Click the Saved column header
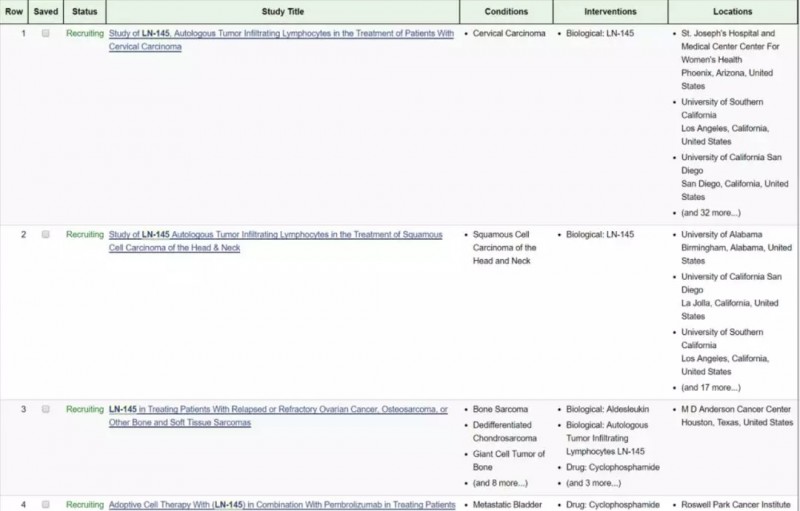Screen dimensions: 800x511 [x=46, y=12]
